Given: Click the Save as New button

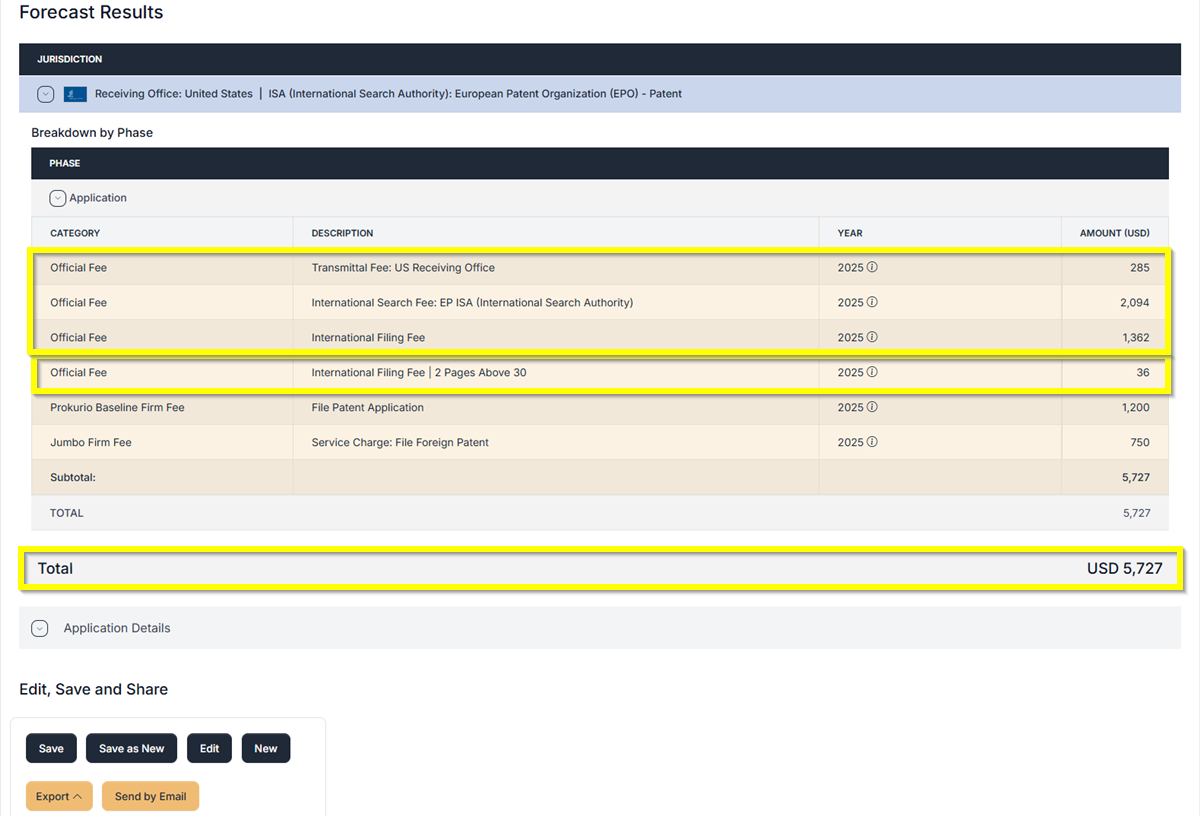Looking at the screenshot, I should pos(131,748).
